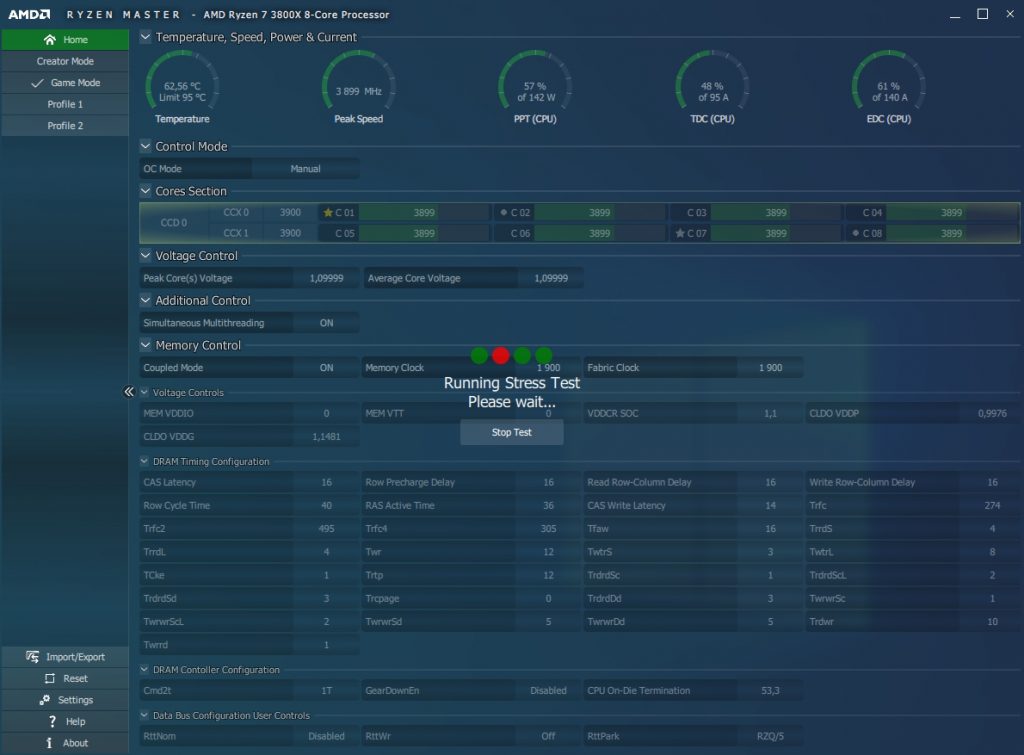Click the Reset button
Screen dimensions: 1024x755
click(x=65, y=679)
